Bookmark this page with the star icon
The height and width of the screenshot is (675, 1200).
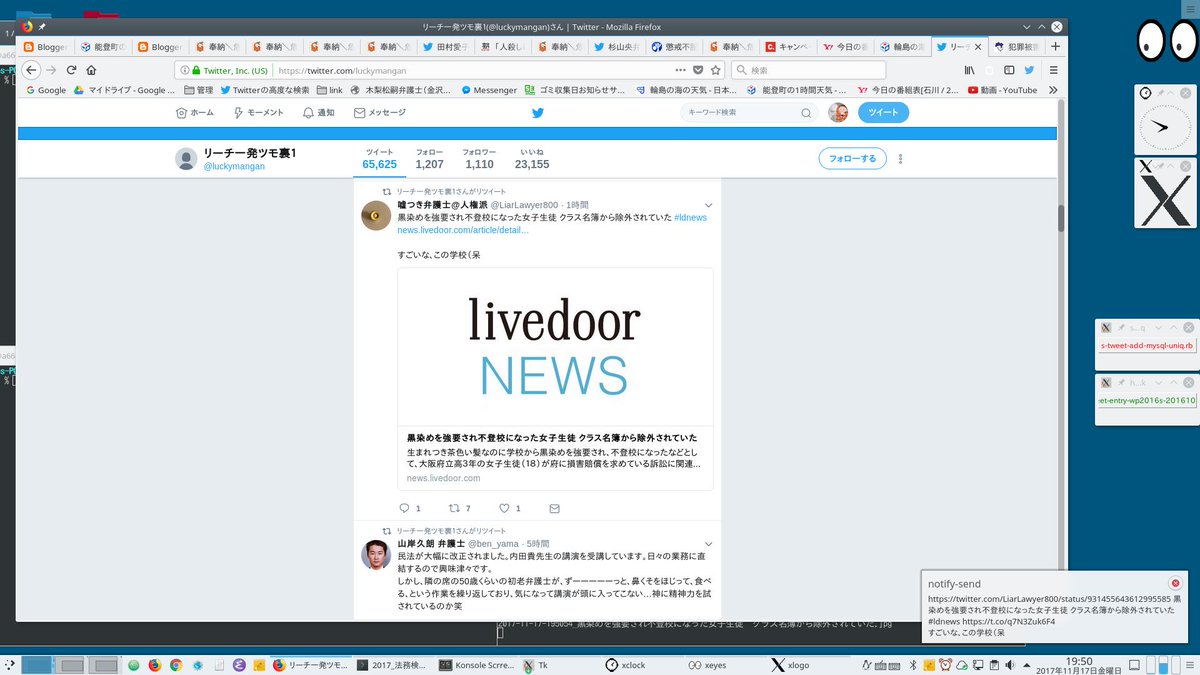click(x=716, y=70)
